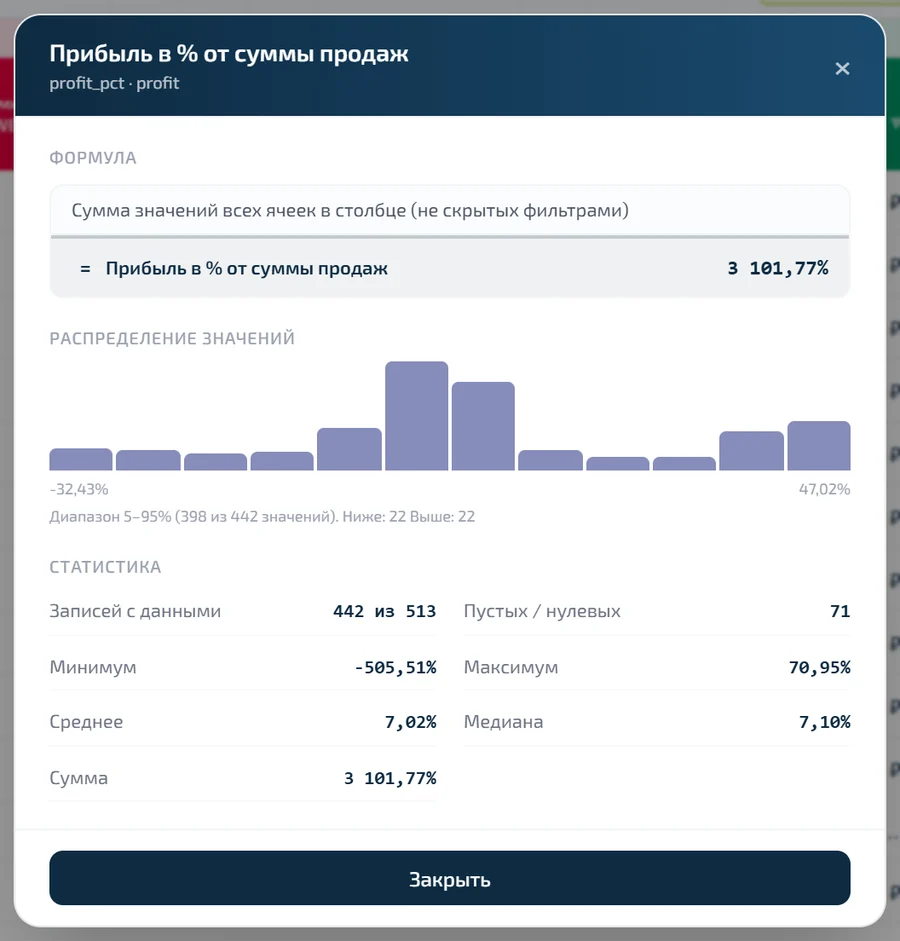This screenshot has height=941, width=900.
Task: Click the histogram lower bound -32,43%
Action: pos(79,489)
